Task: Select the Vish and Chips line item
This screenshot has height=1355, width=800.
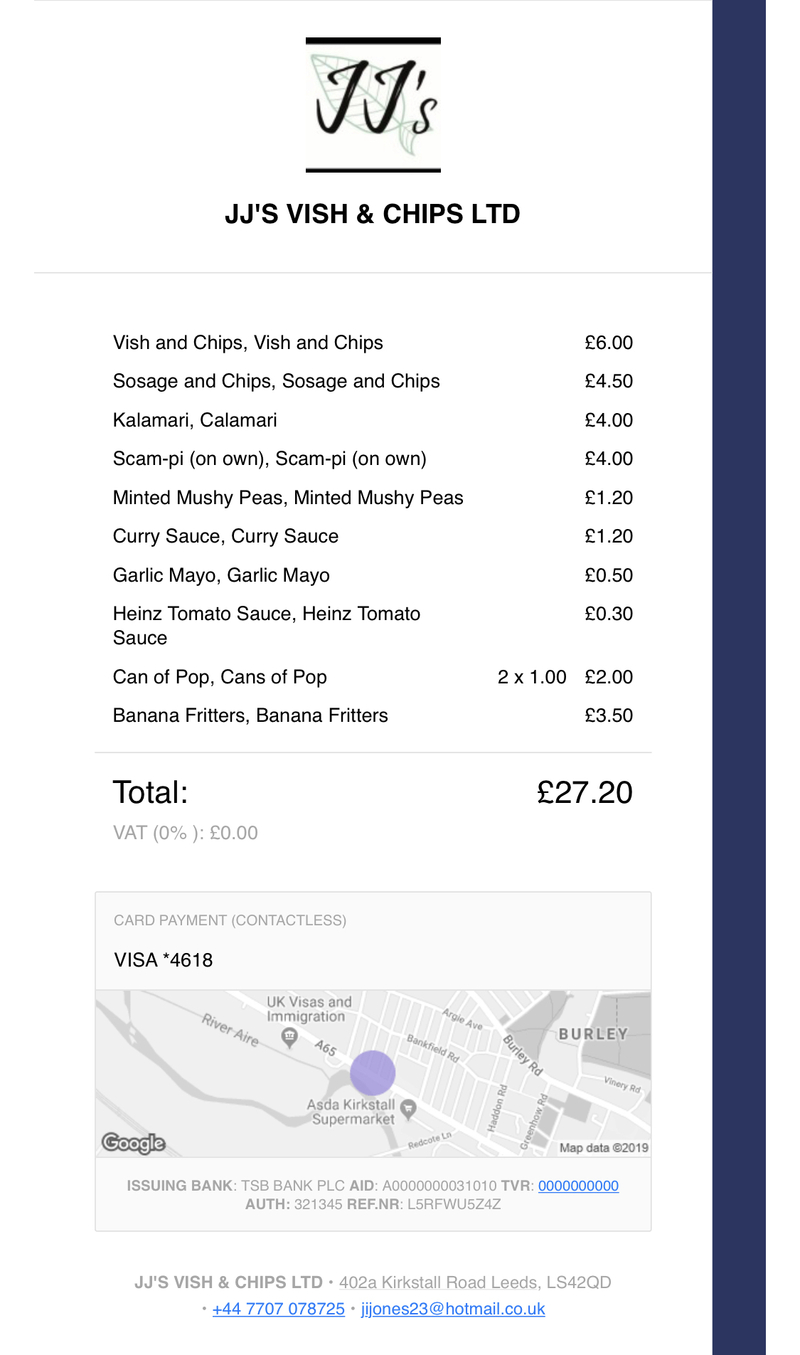Action: pyautogui.click(x=248, y=343)
